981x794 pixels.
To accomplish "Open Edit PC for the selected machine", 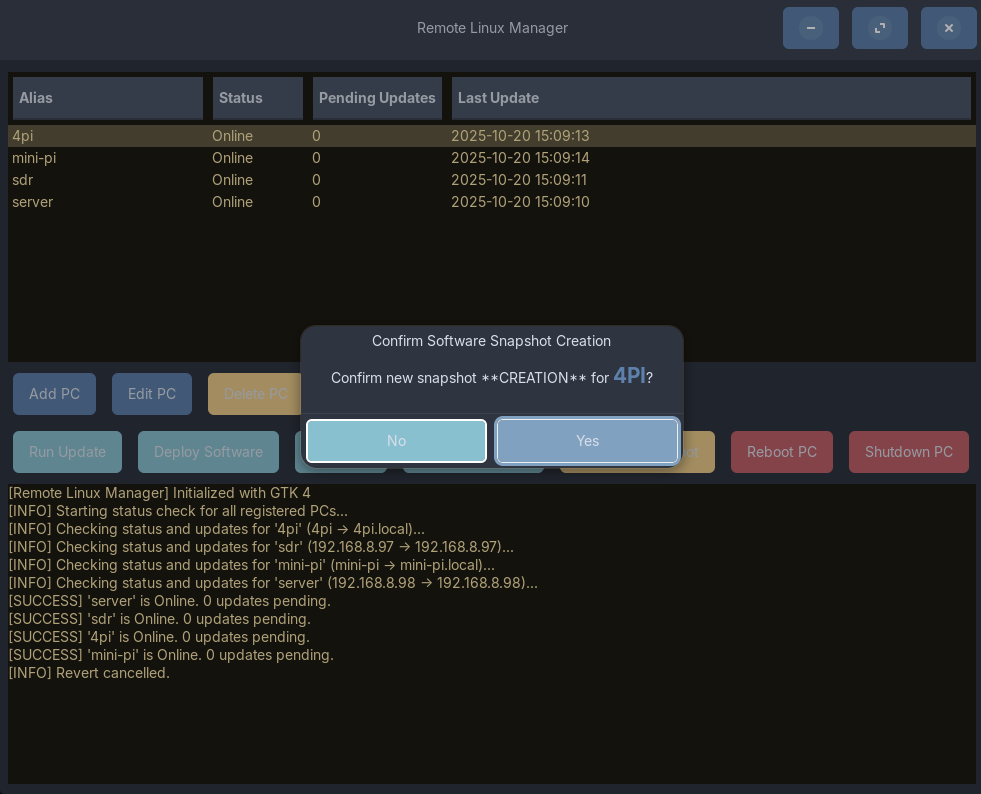I will pyautogui.click(x=151, y=394).
